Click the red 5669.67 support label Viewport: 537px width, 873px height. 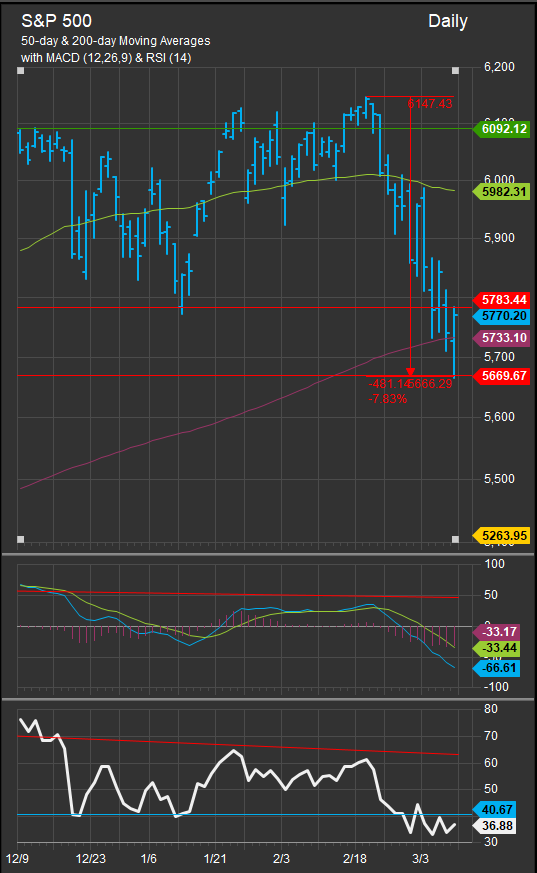(x=501, y=376)
